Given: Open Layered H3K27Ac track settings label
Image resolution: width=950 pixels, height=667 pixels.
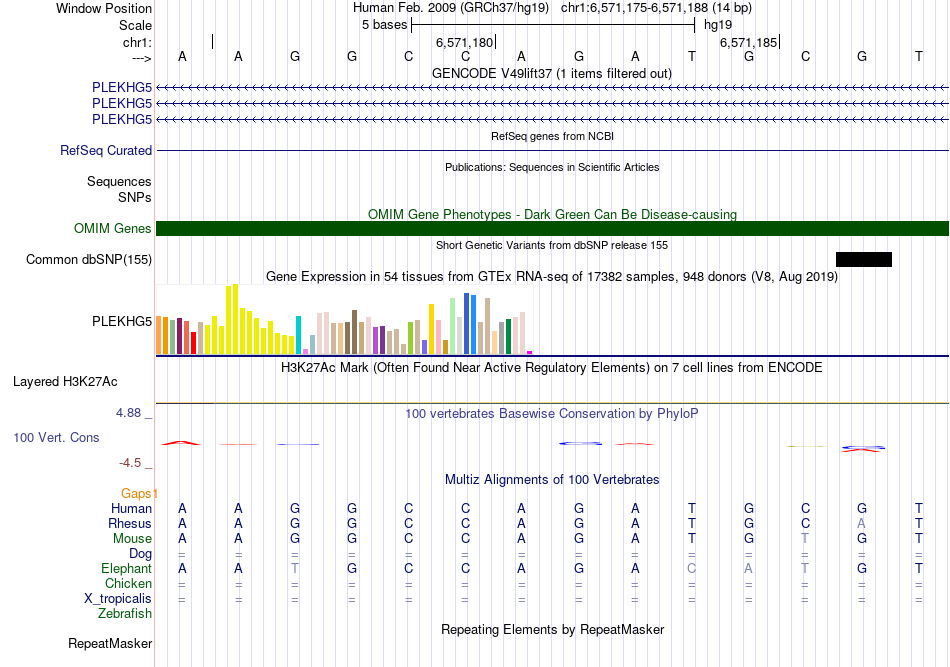Looking at the screenshot, I should (x=65, y=381).
